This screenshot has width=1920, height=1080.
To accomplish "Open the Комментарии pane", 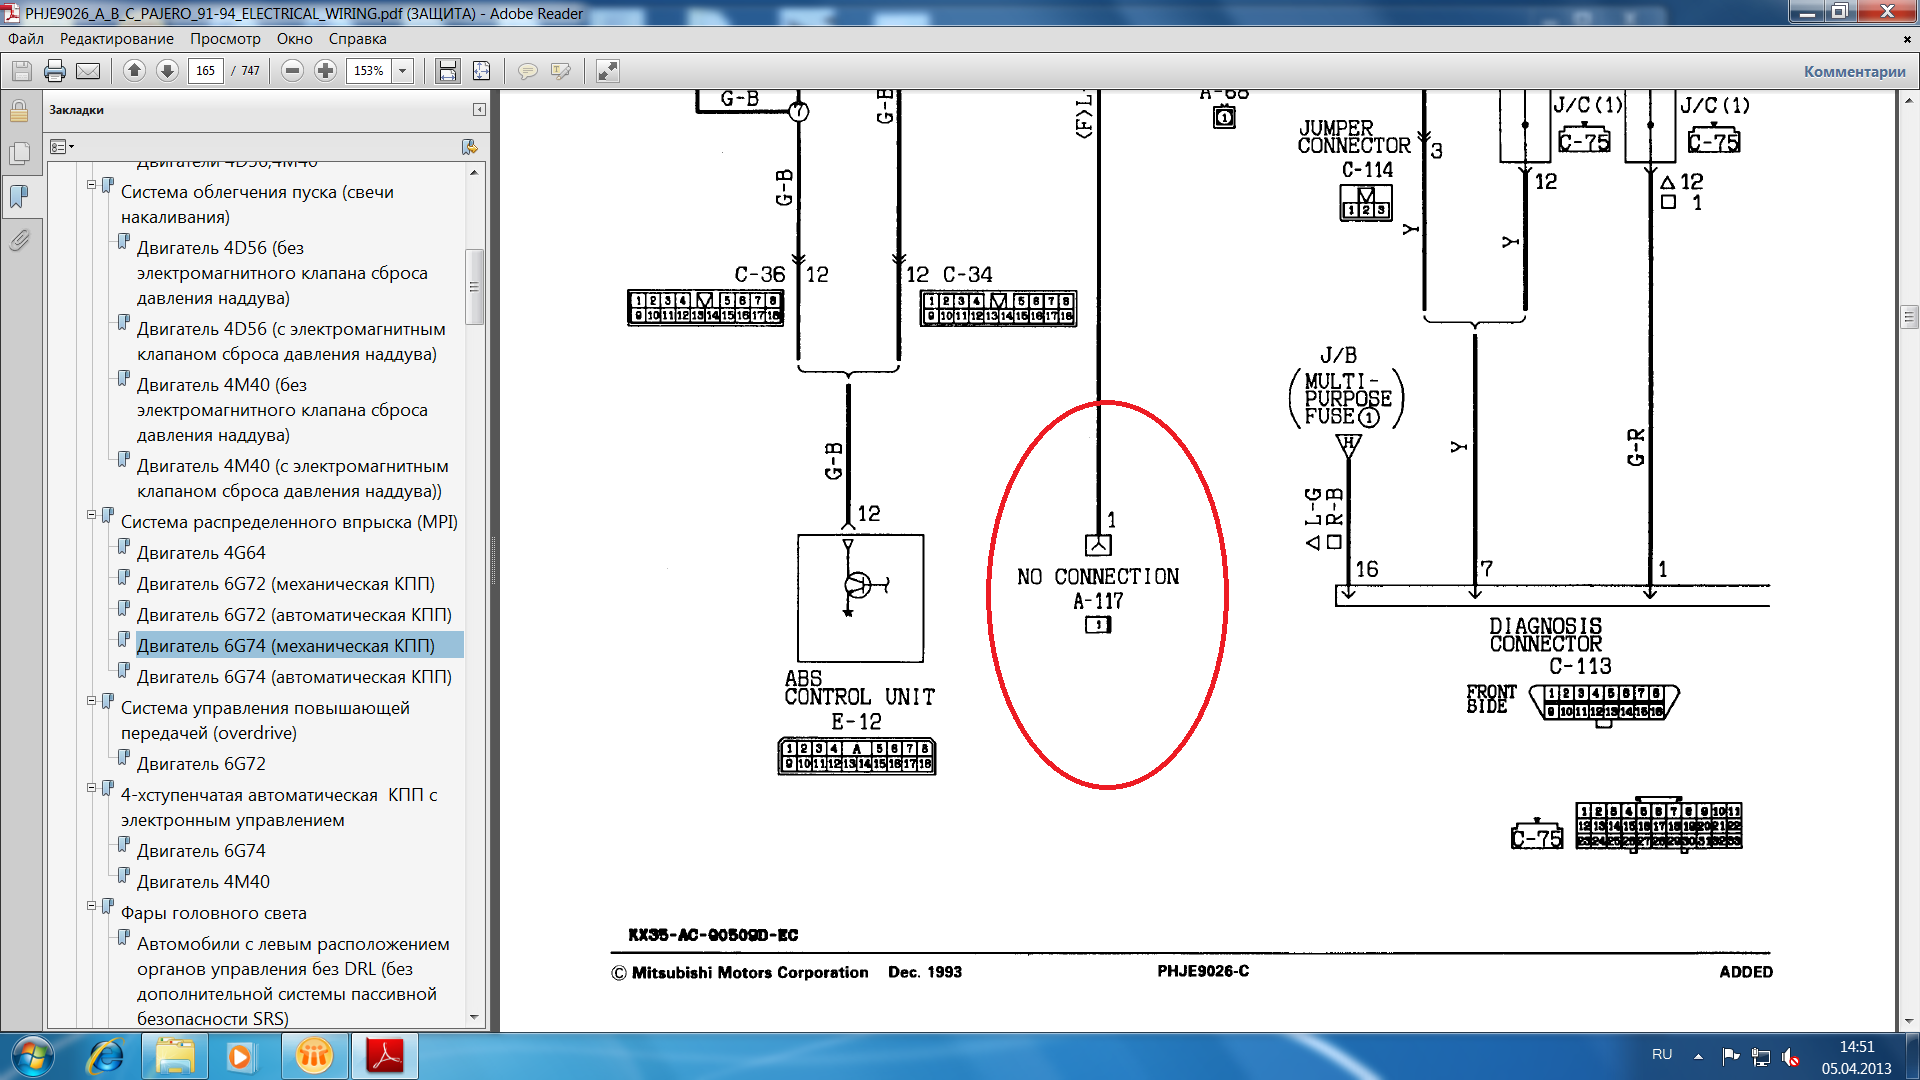I will pyautogui.click(x=1854, y=71).
